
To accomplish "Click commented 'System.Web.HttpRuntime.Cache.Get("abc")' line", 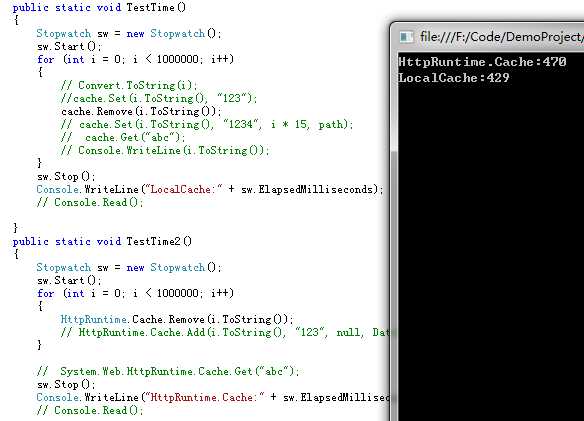I will 168,371.
